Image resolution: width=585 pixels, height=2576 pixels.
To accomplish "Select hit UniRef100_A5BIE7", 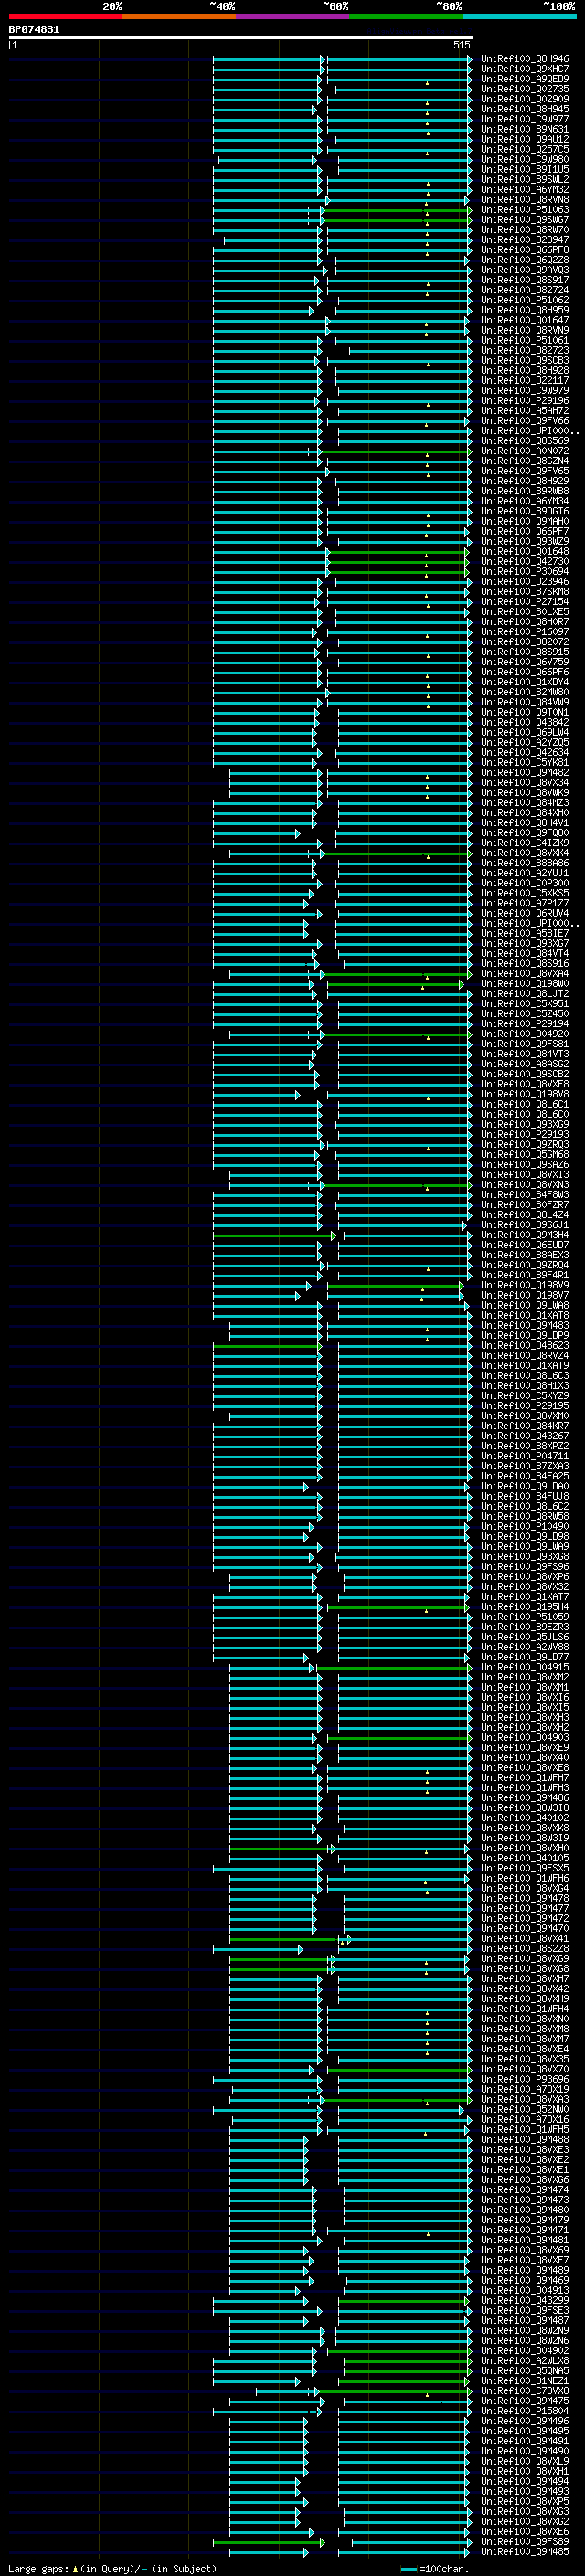I will click(525, 934).
